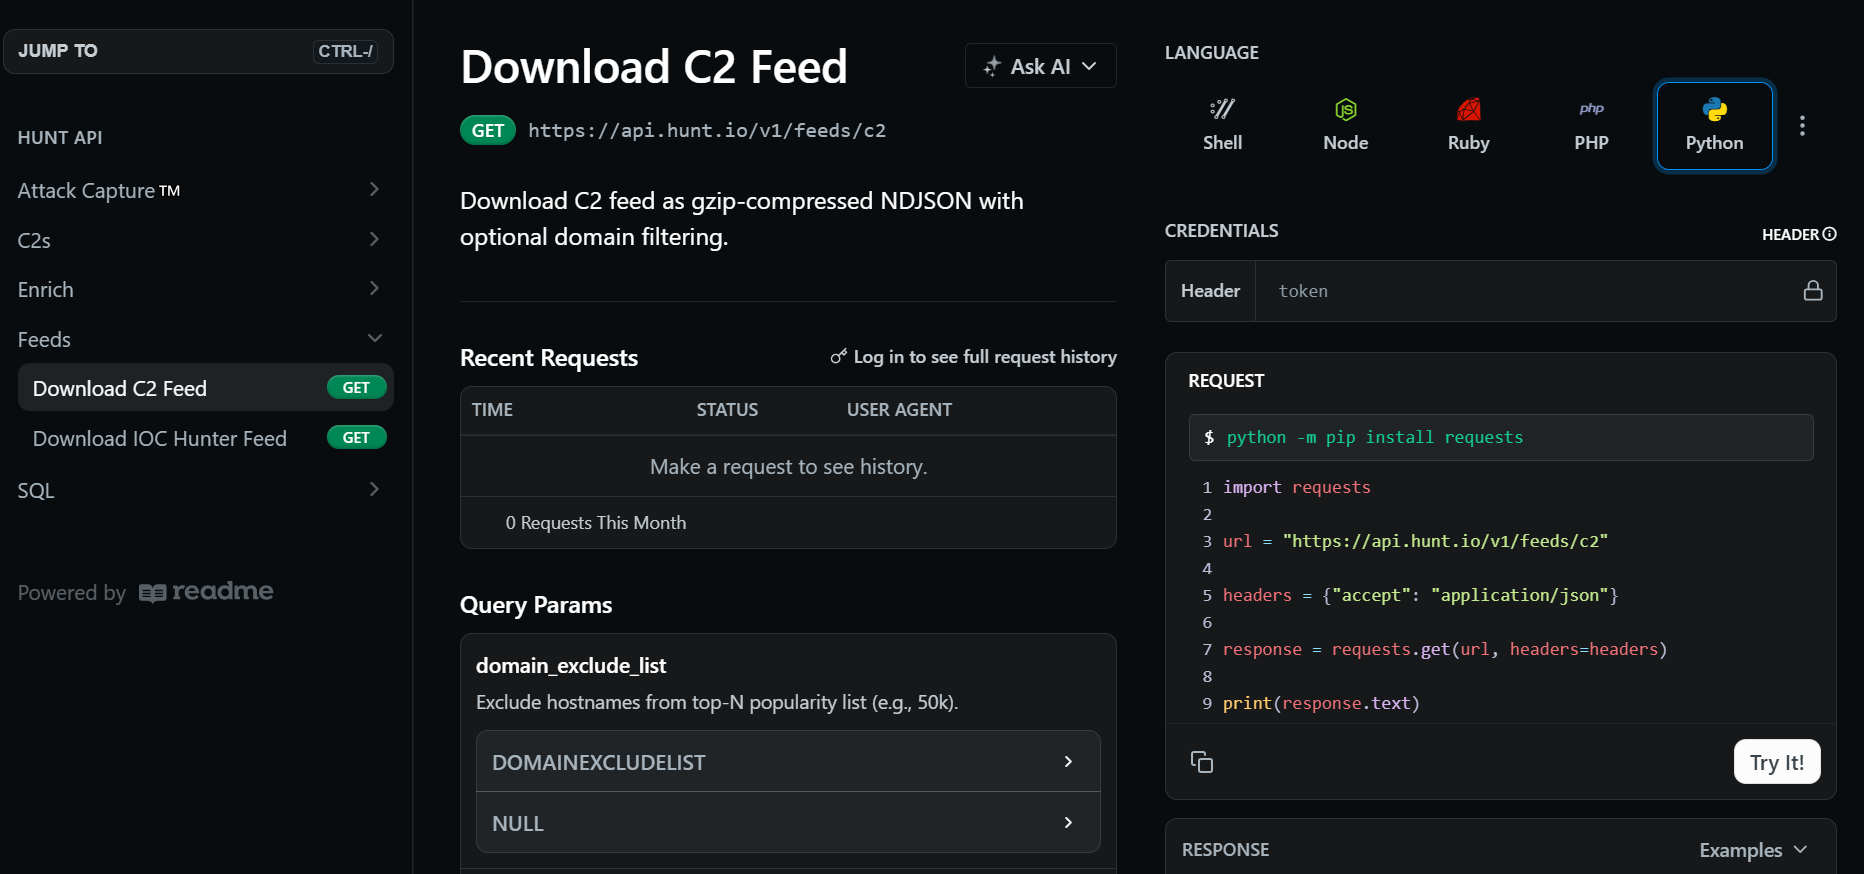1864x874 pixels.
Task: Click the Make a request to see history message
Action: coord(788,467)
